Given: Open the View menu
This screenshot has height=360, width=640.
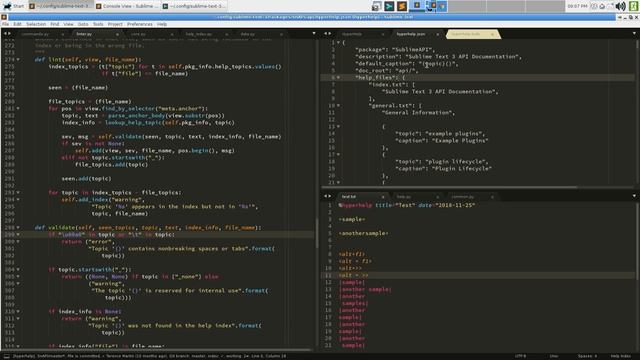Looking at the screenshot, I should [68, 24].
